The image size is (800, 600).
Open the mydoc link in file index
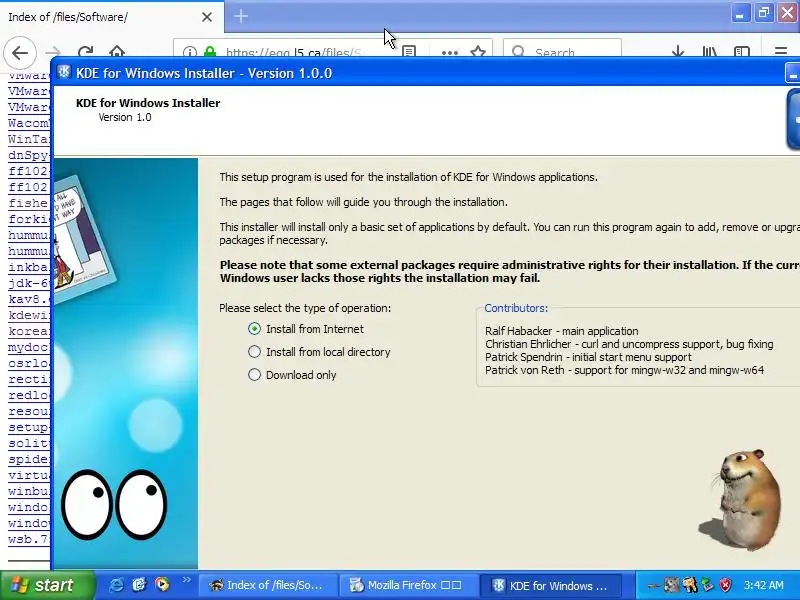[29, 347]
